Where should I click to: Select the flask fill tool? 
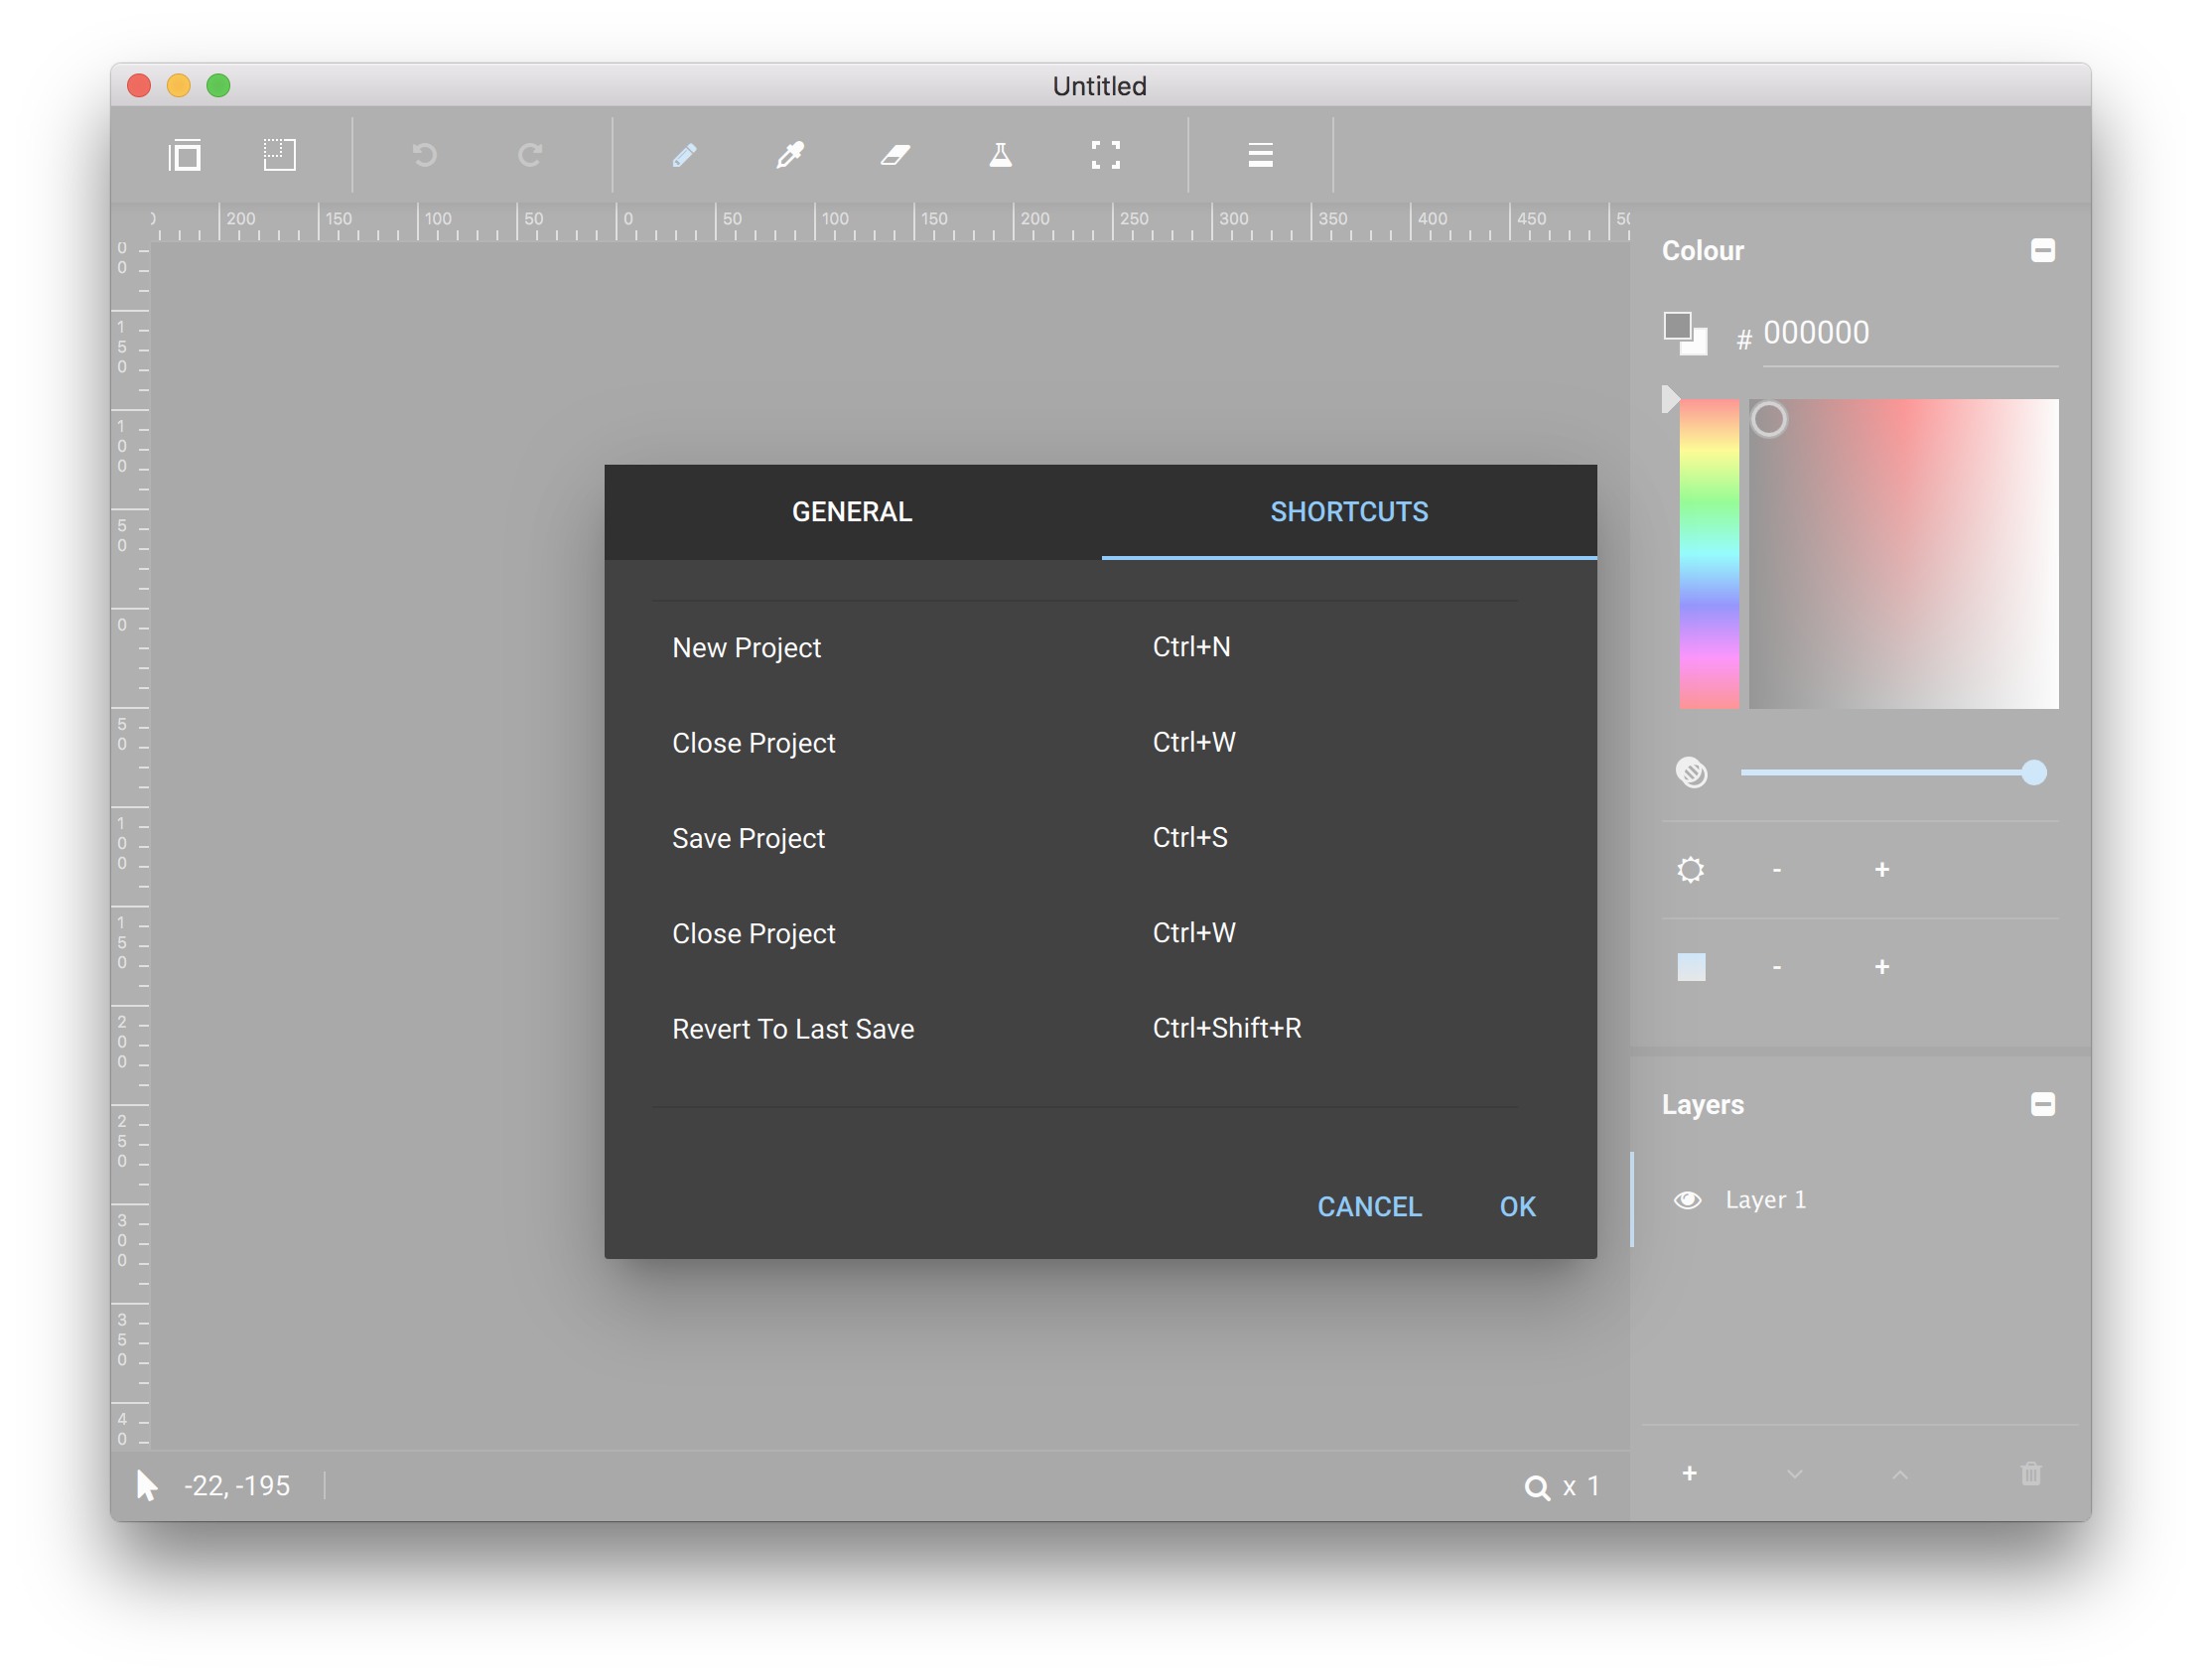(1000, 155)
